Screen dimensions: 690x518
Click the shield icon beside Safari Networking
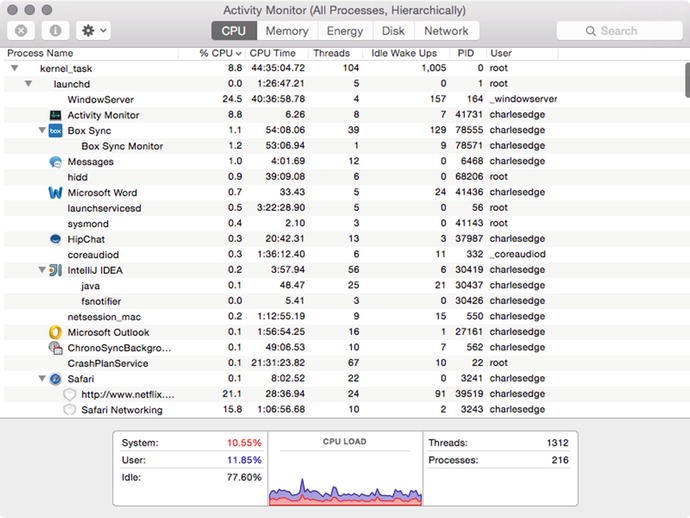70,410
